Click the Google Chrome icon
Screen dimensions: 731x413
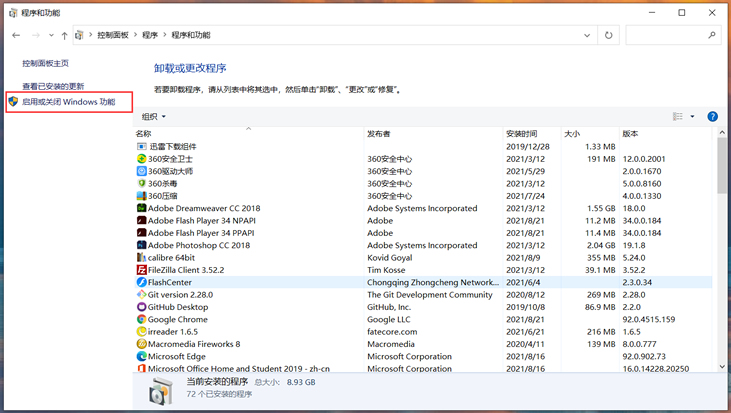pyautogui.click(x=142, y=319)
